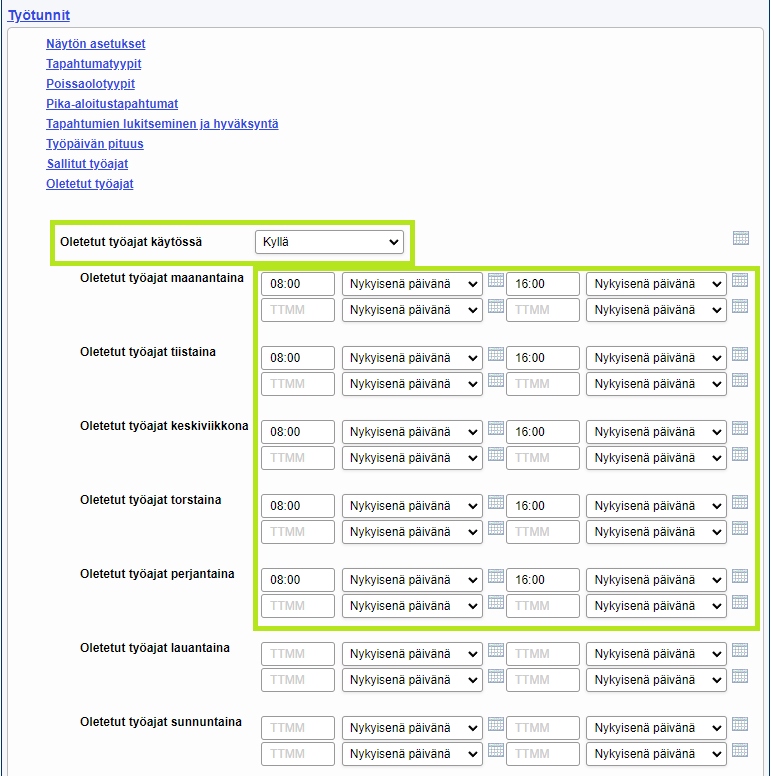772x776 pixels.
Task: Open Monday first-row end day dropdown
Action: click(x=656, y=284)
